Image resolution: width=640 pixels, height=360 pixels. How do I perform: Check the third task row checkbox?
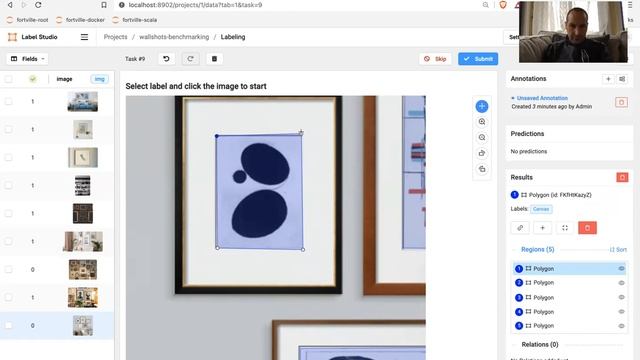(8, 158)
